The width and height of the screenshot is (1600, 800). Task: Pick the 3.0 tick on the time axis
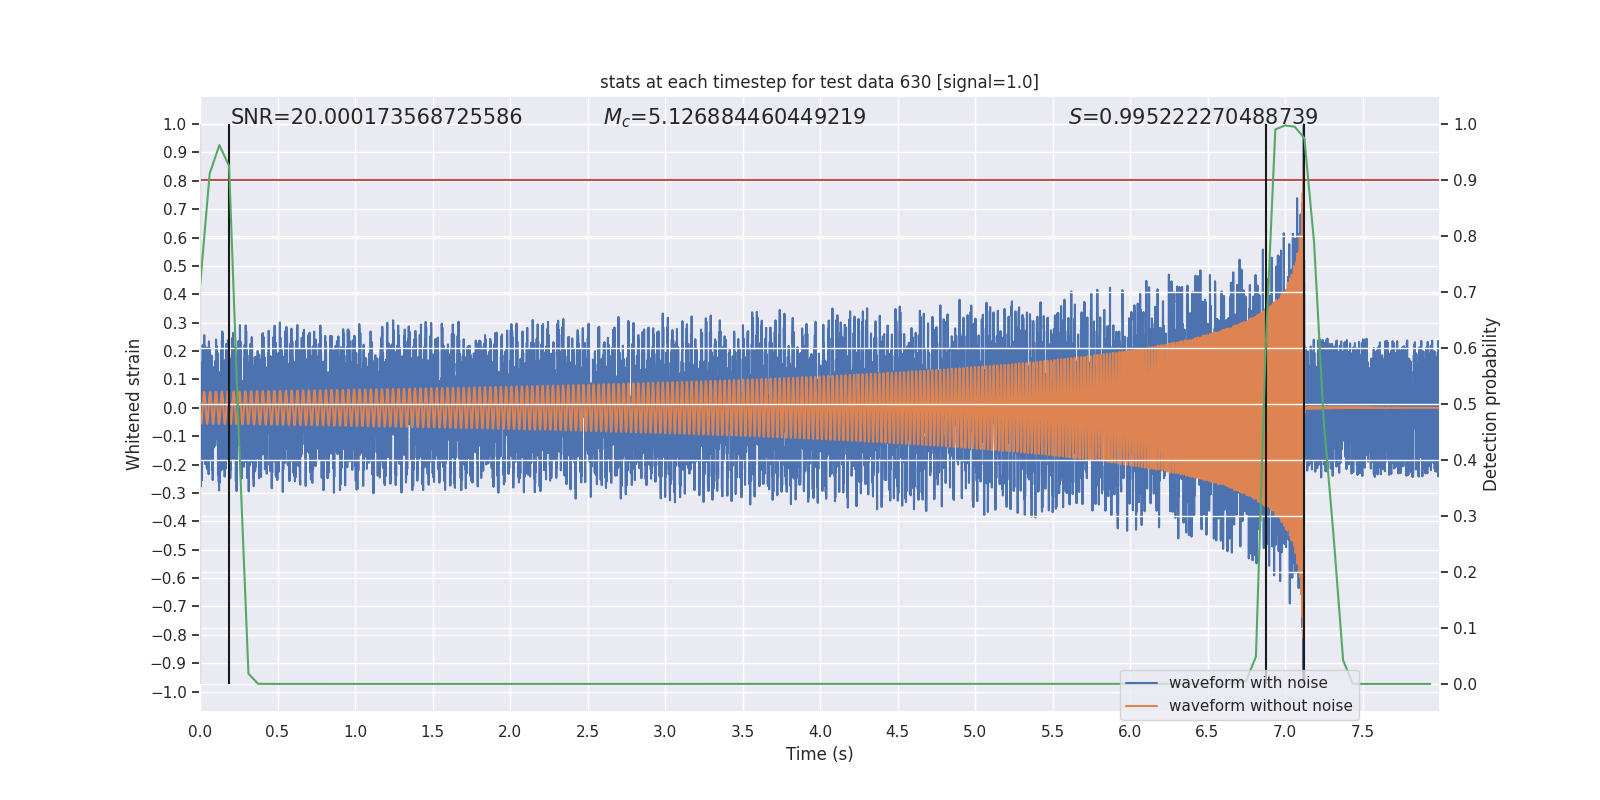tap(665, 731)
